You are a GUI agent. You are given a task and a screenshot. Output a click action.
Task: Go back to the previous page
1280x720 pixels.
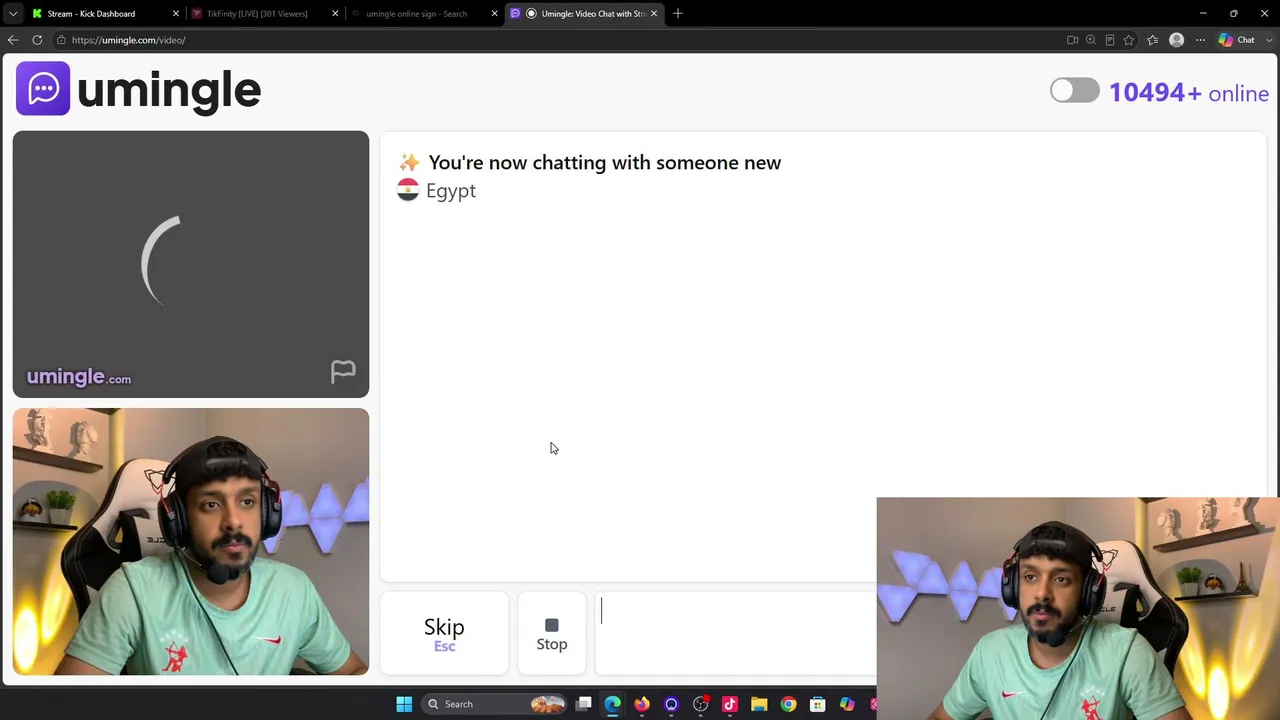click(13, 40)
